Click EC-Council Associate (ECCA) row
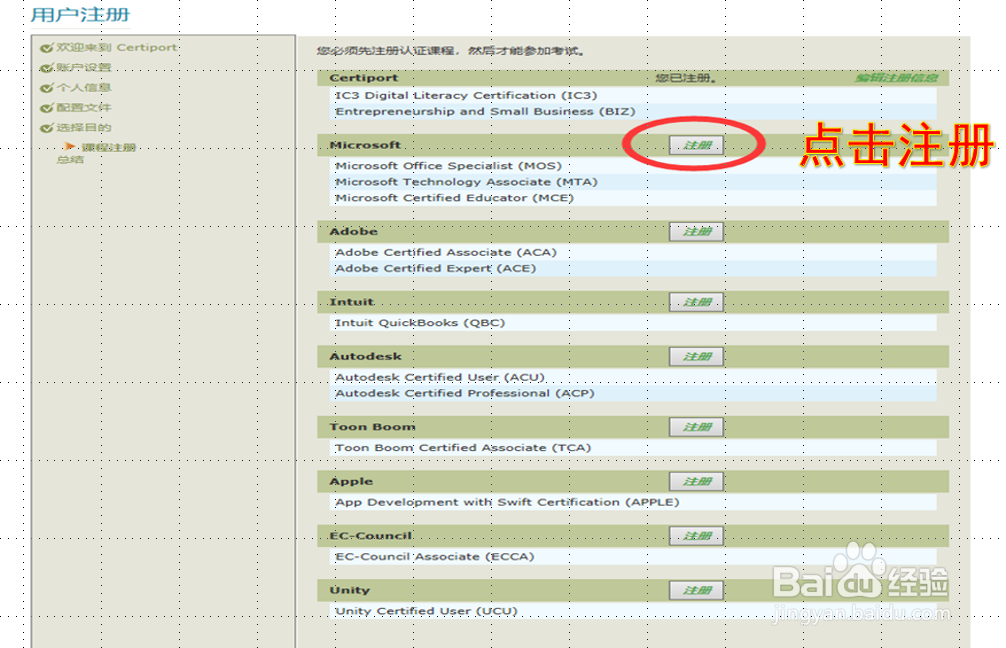The image size is (1006, 648). click(x=633, y=558)
